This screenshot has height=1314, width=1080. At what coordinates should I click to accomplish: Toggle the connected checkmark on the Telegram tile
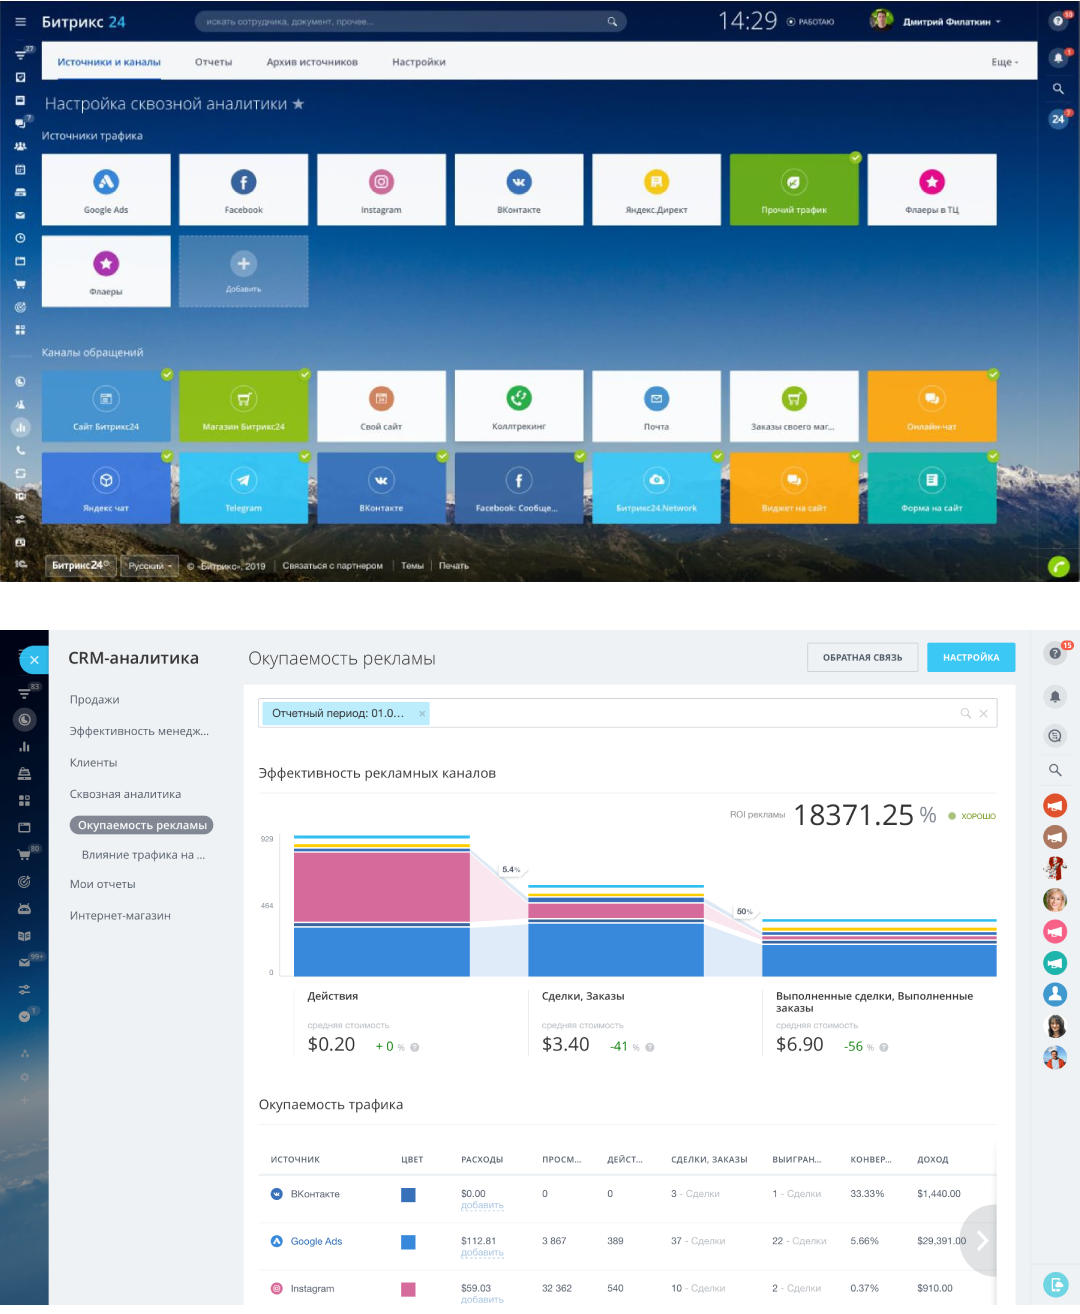click(x=305, y=456)
